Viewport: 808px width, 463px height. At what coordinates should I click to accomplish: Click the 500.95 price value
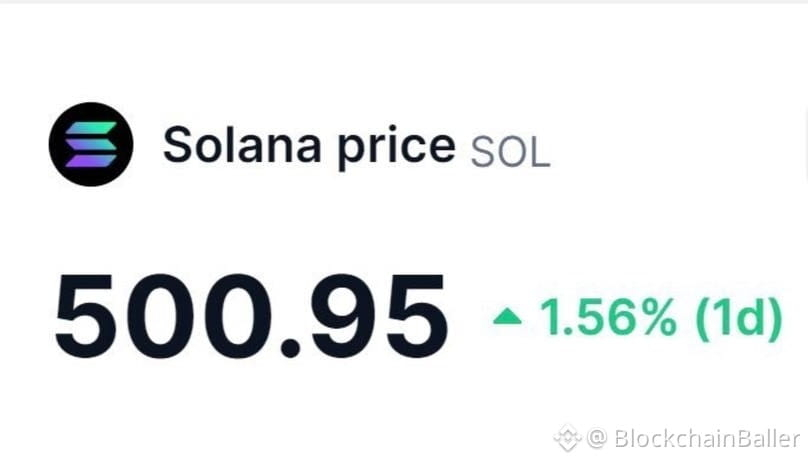tap(251, 316)
